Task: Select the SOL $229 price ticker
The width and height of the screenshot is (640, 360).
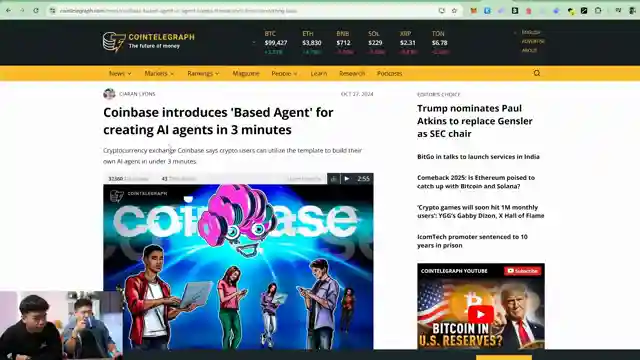Action: 375,42
